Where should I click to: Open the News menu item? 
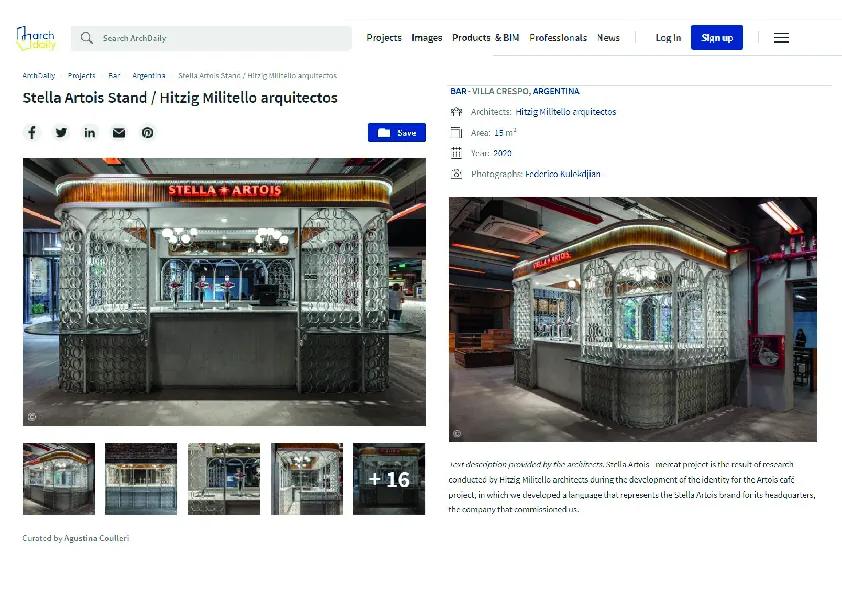pos(608,38)
